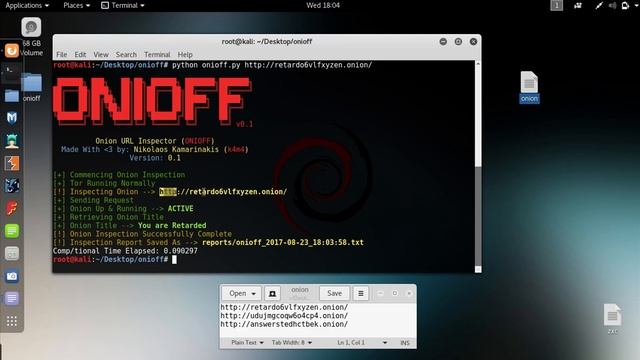Open Armitage green-haired icon in the dock

pos(12,141)
